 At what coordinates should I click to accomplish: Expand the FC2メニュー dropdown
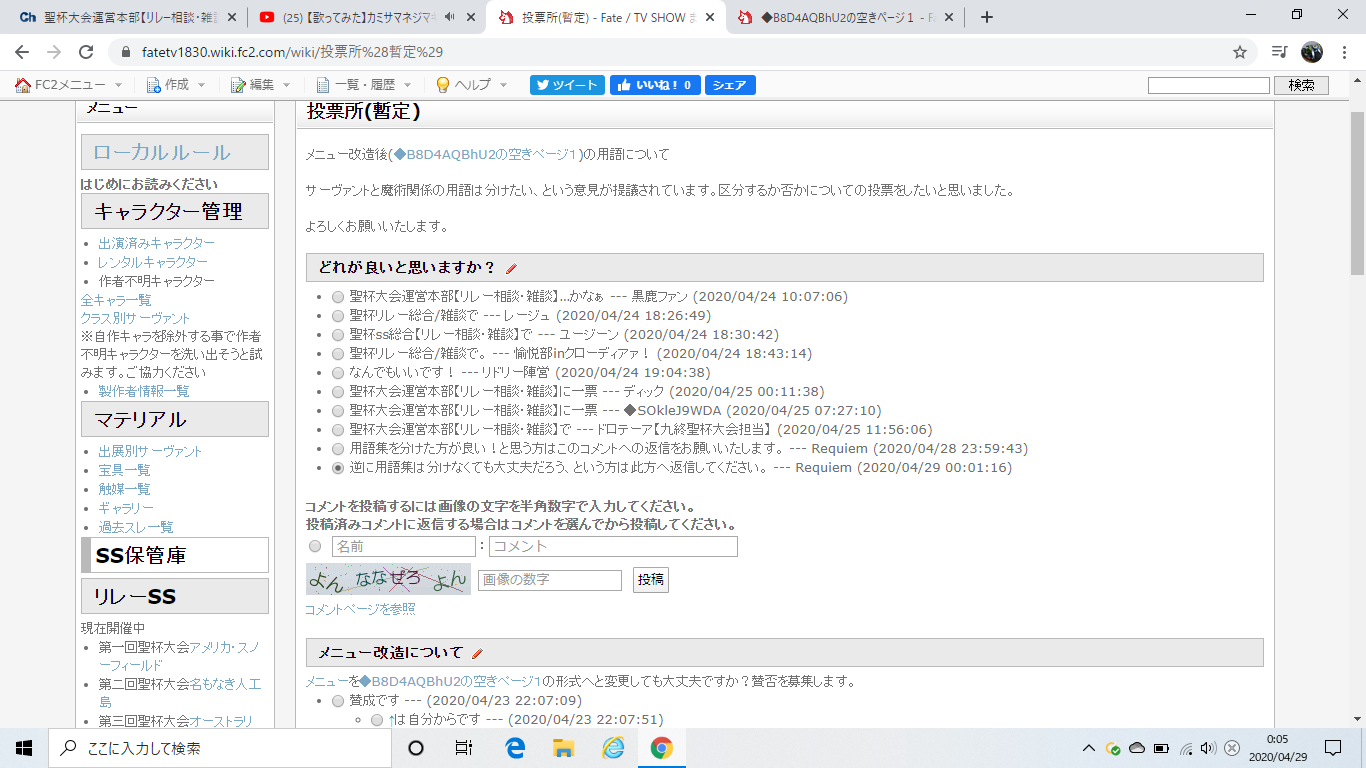click(68, 85)
